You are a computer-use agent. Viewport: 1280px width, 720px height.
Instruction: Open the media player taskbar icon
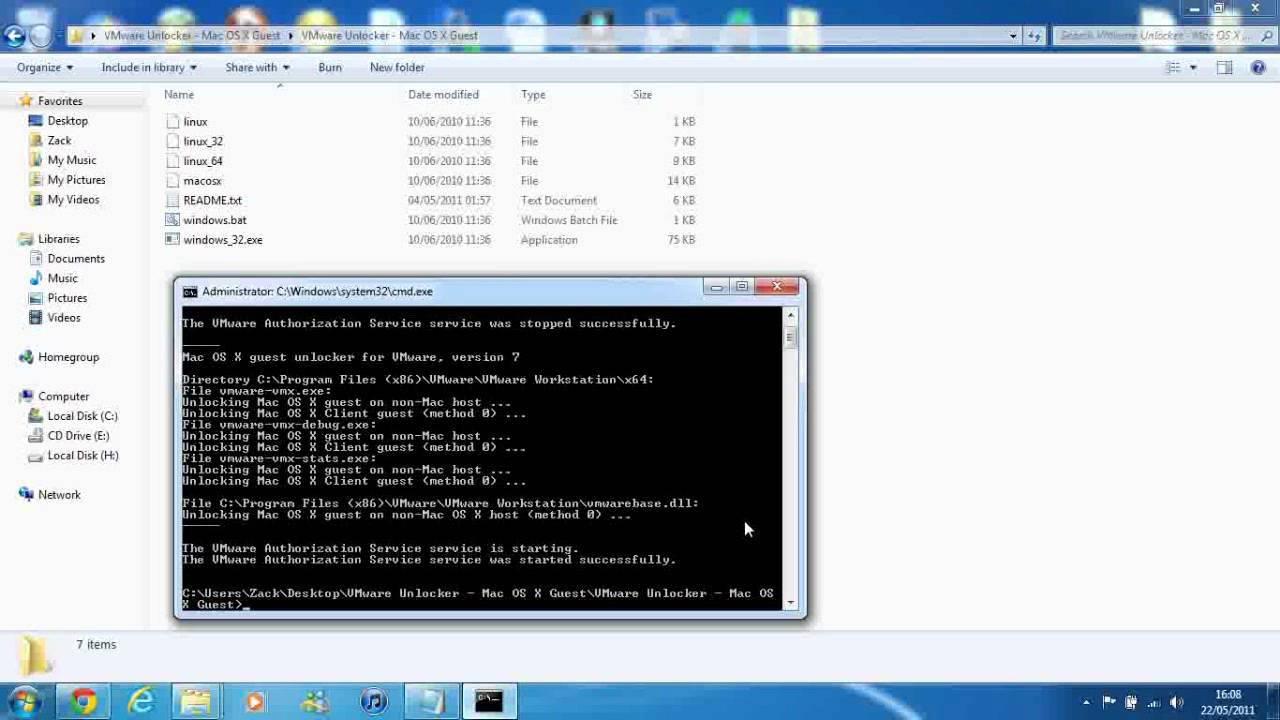[x=256, y=701]
